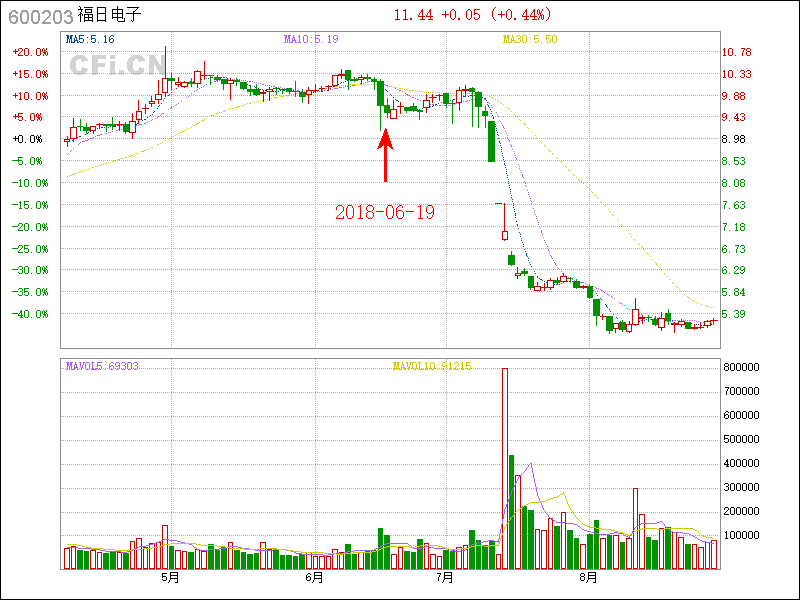Viewport: 800px width, 600px height.
Task: Click the MA5:5.16 indicator label
Action: (x=90, y=39)
